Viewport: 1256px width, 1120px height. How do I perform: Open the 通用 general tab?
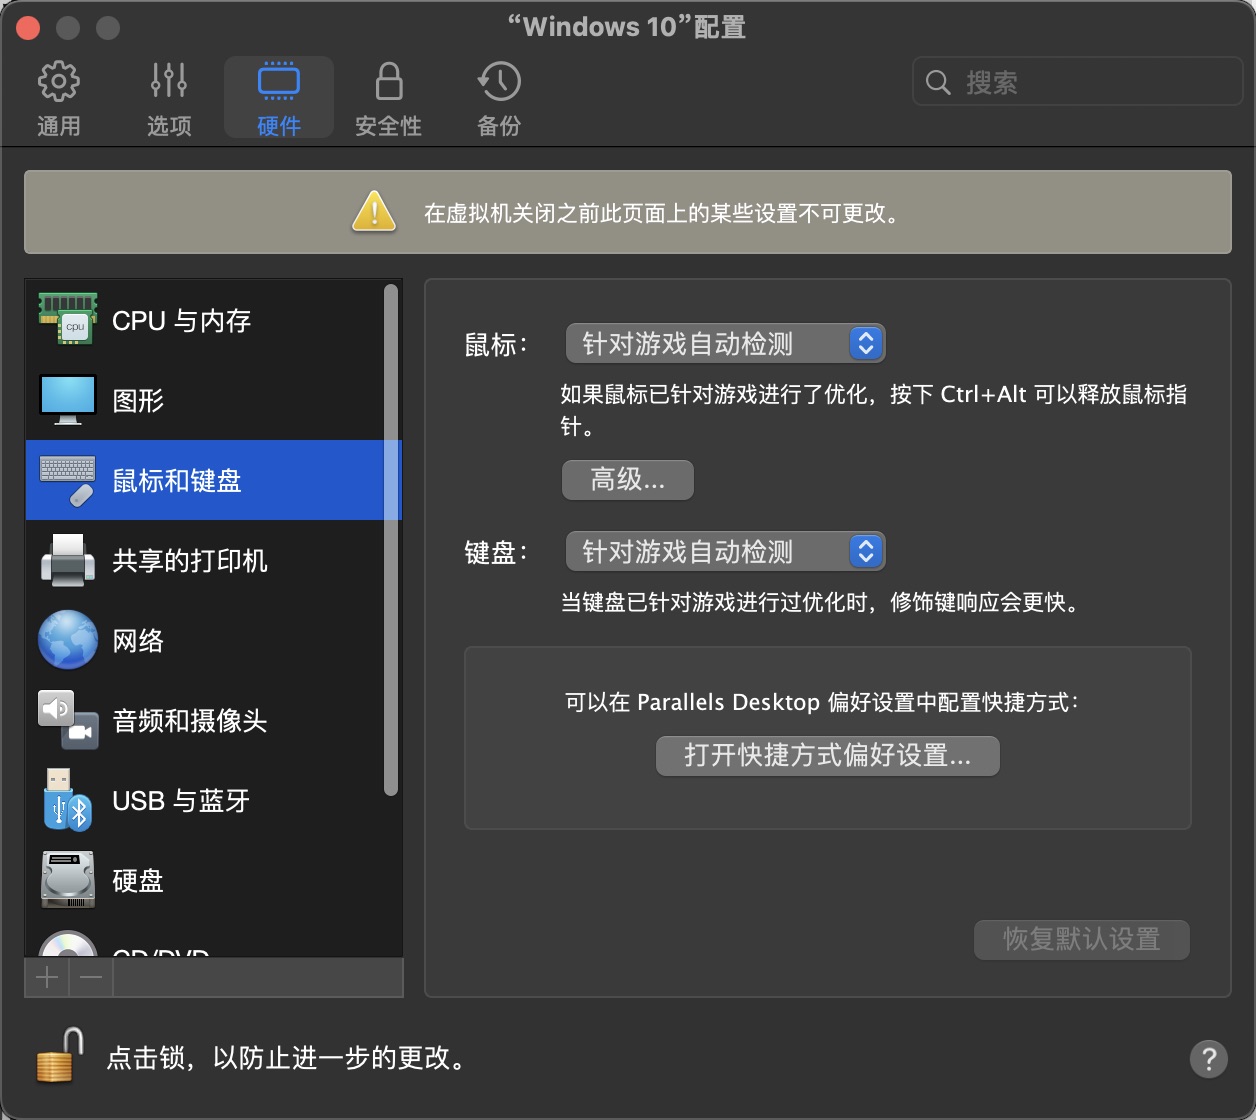click(59, 98)
